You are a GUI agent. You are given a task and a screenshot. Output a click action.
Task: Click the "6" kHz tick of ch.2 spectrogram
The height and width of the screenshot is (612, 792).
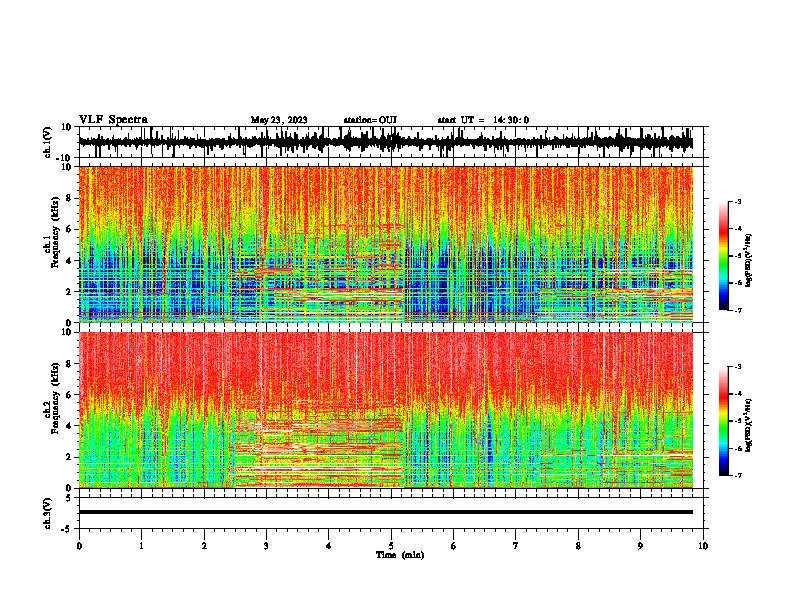(69, 395)
